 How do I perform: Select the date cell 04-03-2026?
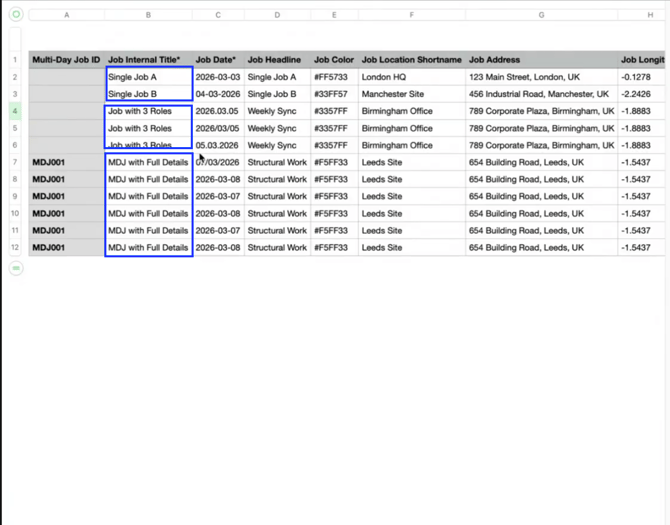click(218, 94)
